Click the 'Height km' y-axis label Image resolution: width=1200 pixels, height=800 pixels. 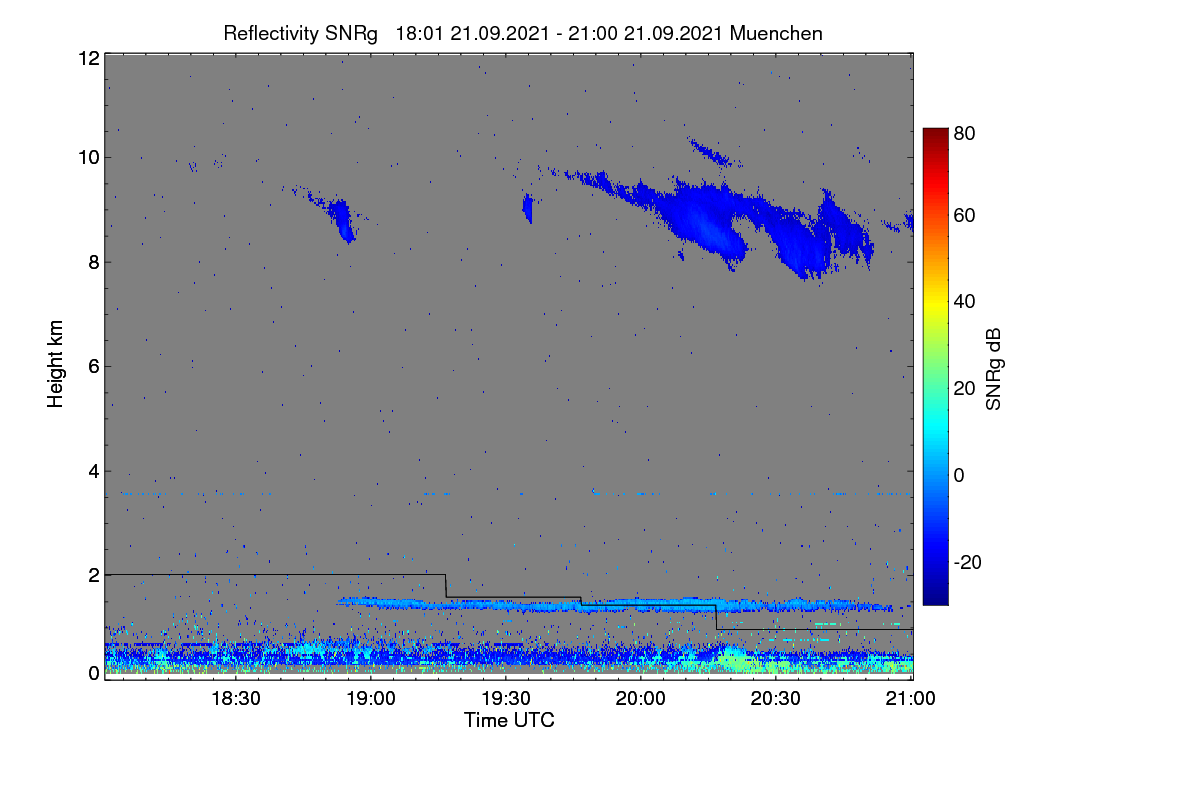pos(55,364)
